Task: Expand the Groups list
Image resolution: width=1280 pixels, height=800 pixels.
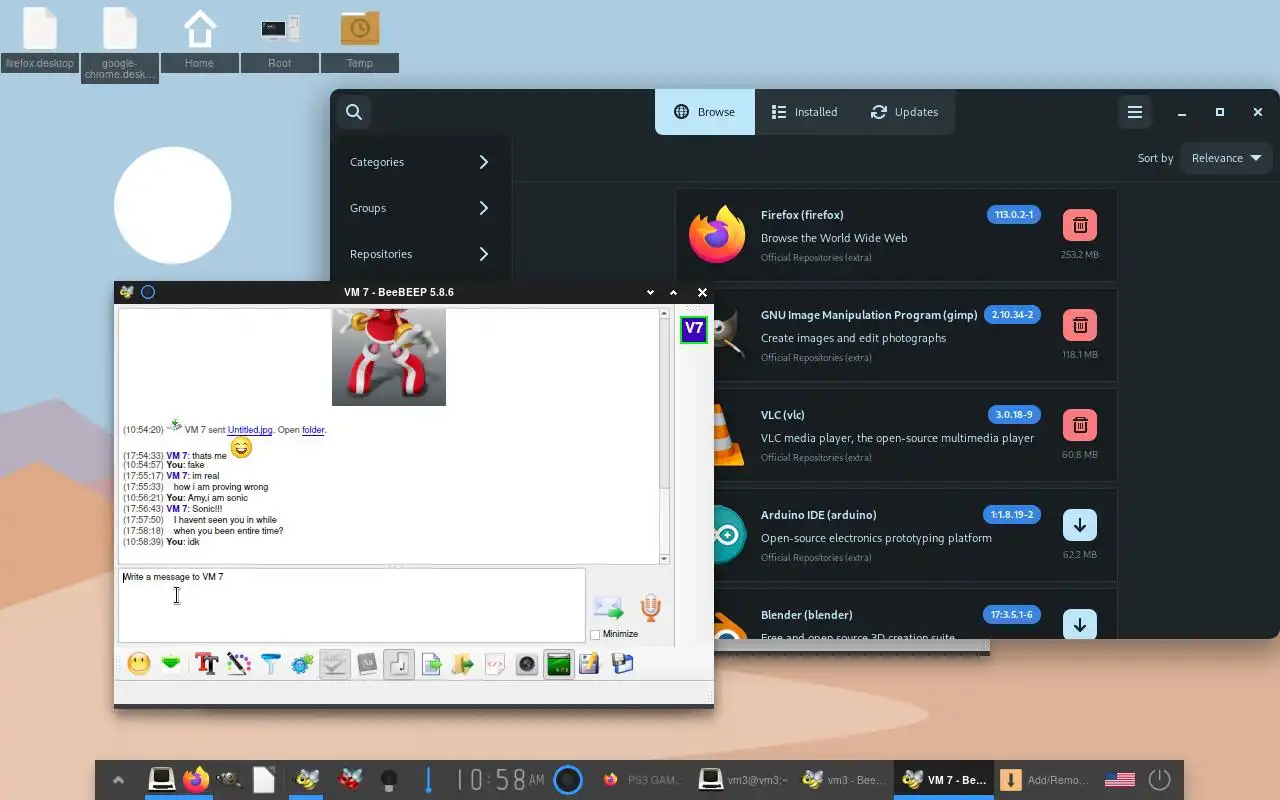Action: click(x=420, y=208)
